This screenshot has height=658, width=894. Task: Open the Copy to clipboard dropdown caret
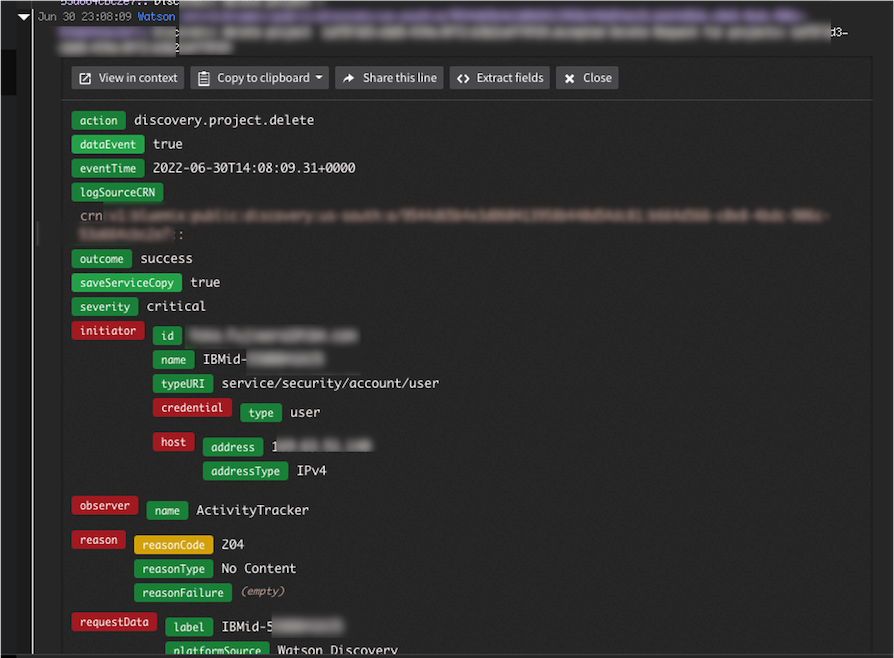[321, 77]
